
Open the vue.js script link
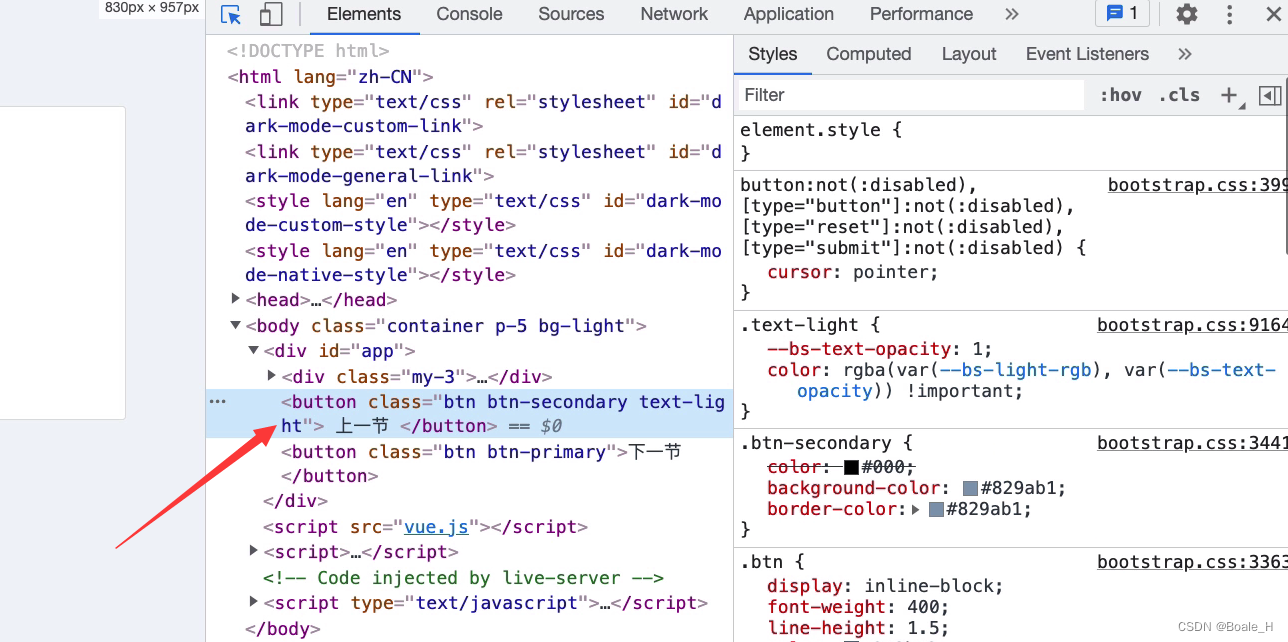(x=436, y=527)
